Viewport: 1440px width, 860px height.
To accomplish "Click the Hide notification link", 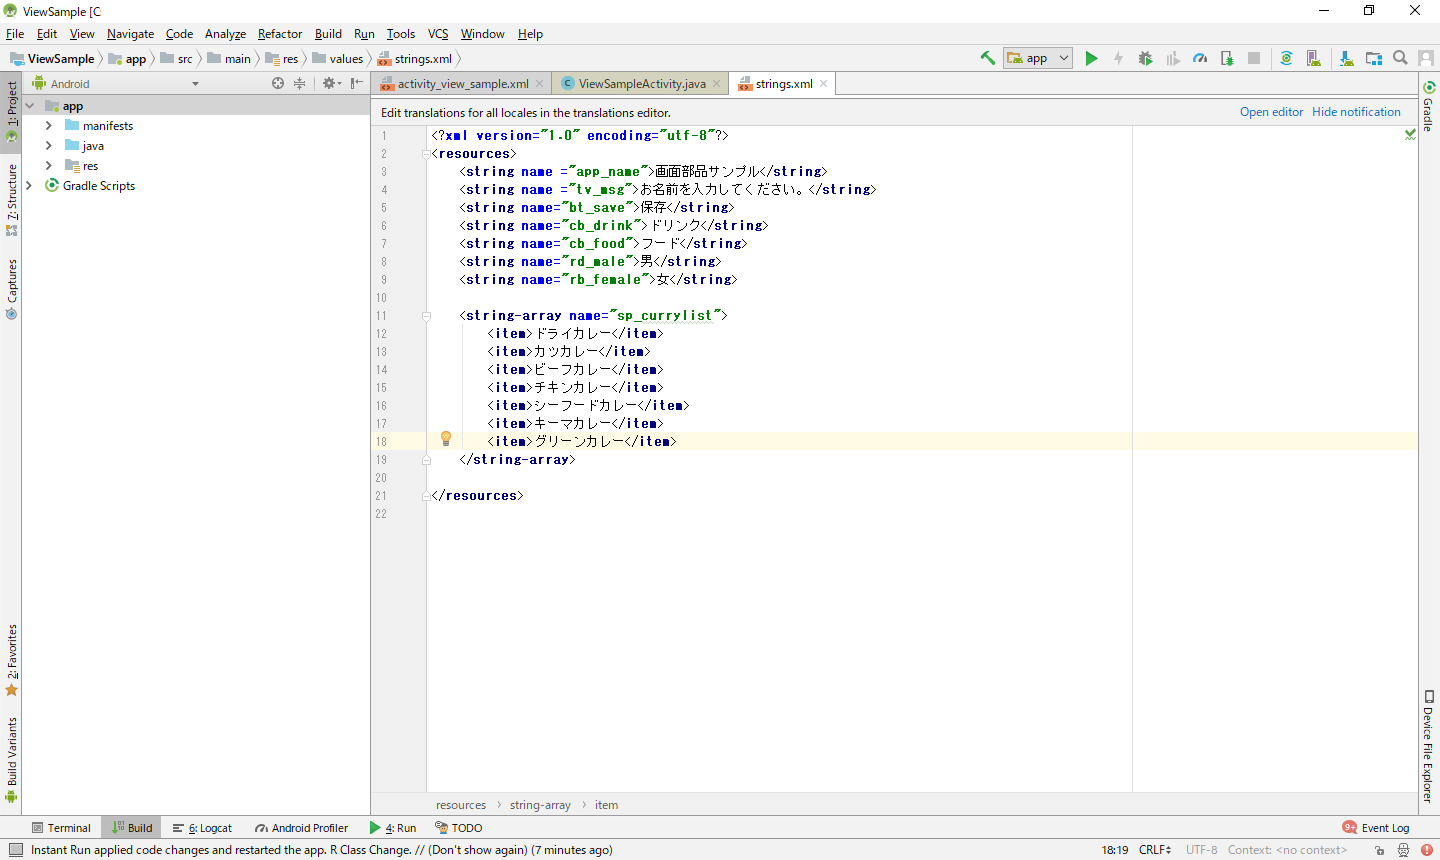I will click(x=1356, y=112).
